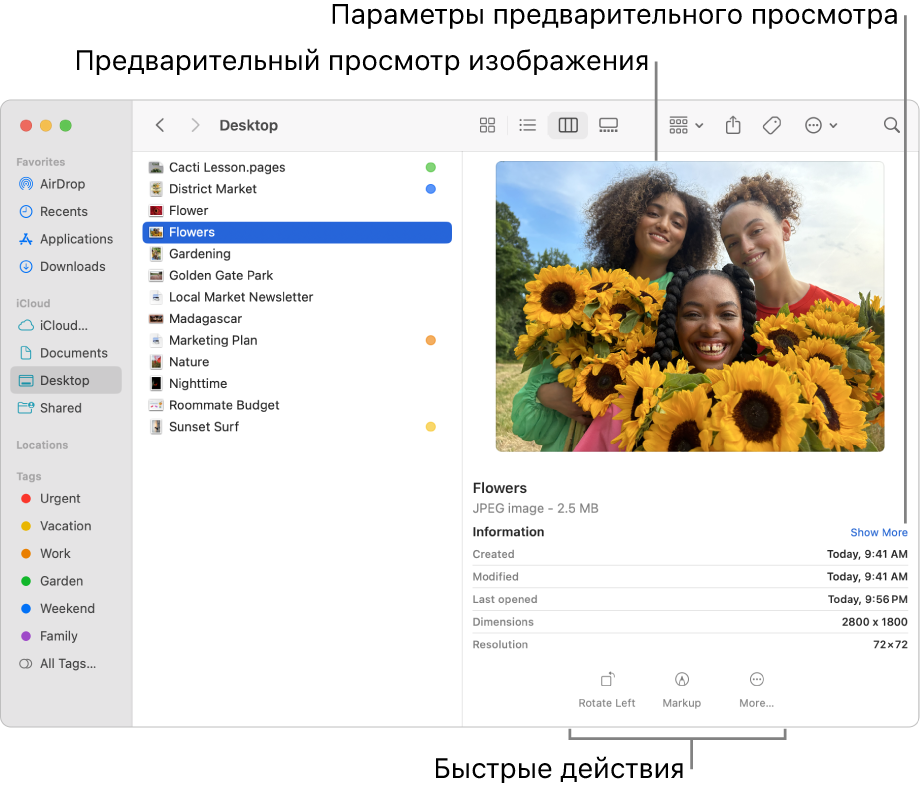Open iCloud Drive in sidebar
This screenshot has width=923, height=790.
(66, 326)
